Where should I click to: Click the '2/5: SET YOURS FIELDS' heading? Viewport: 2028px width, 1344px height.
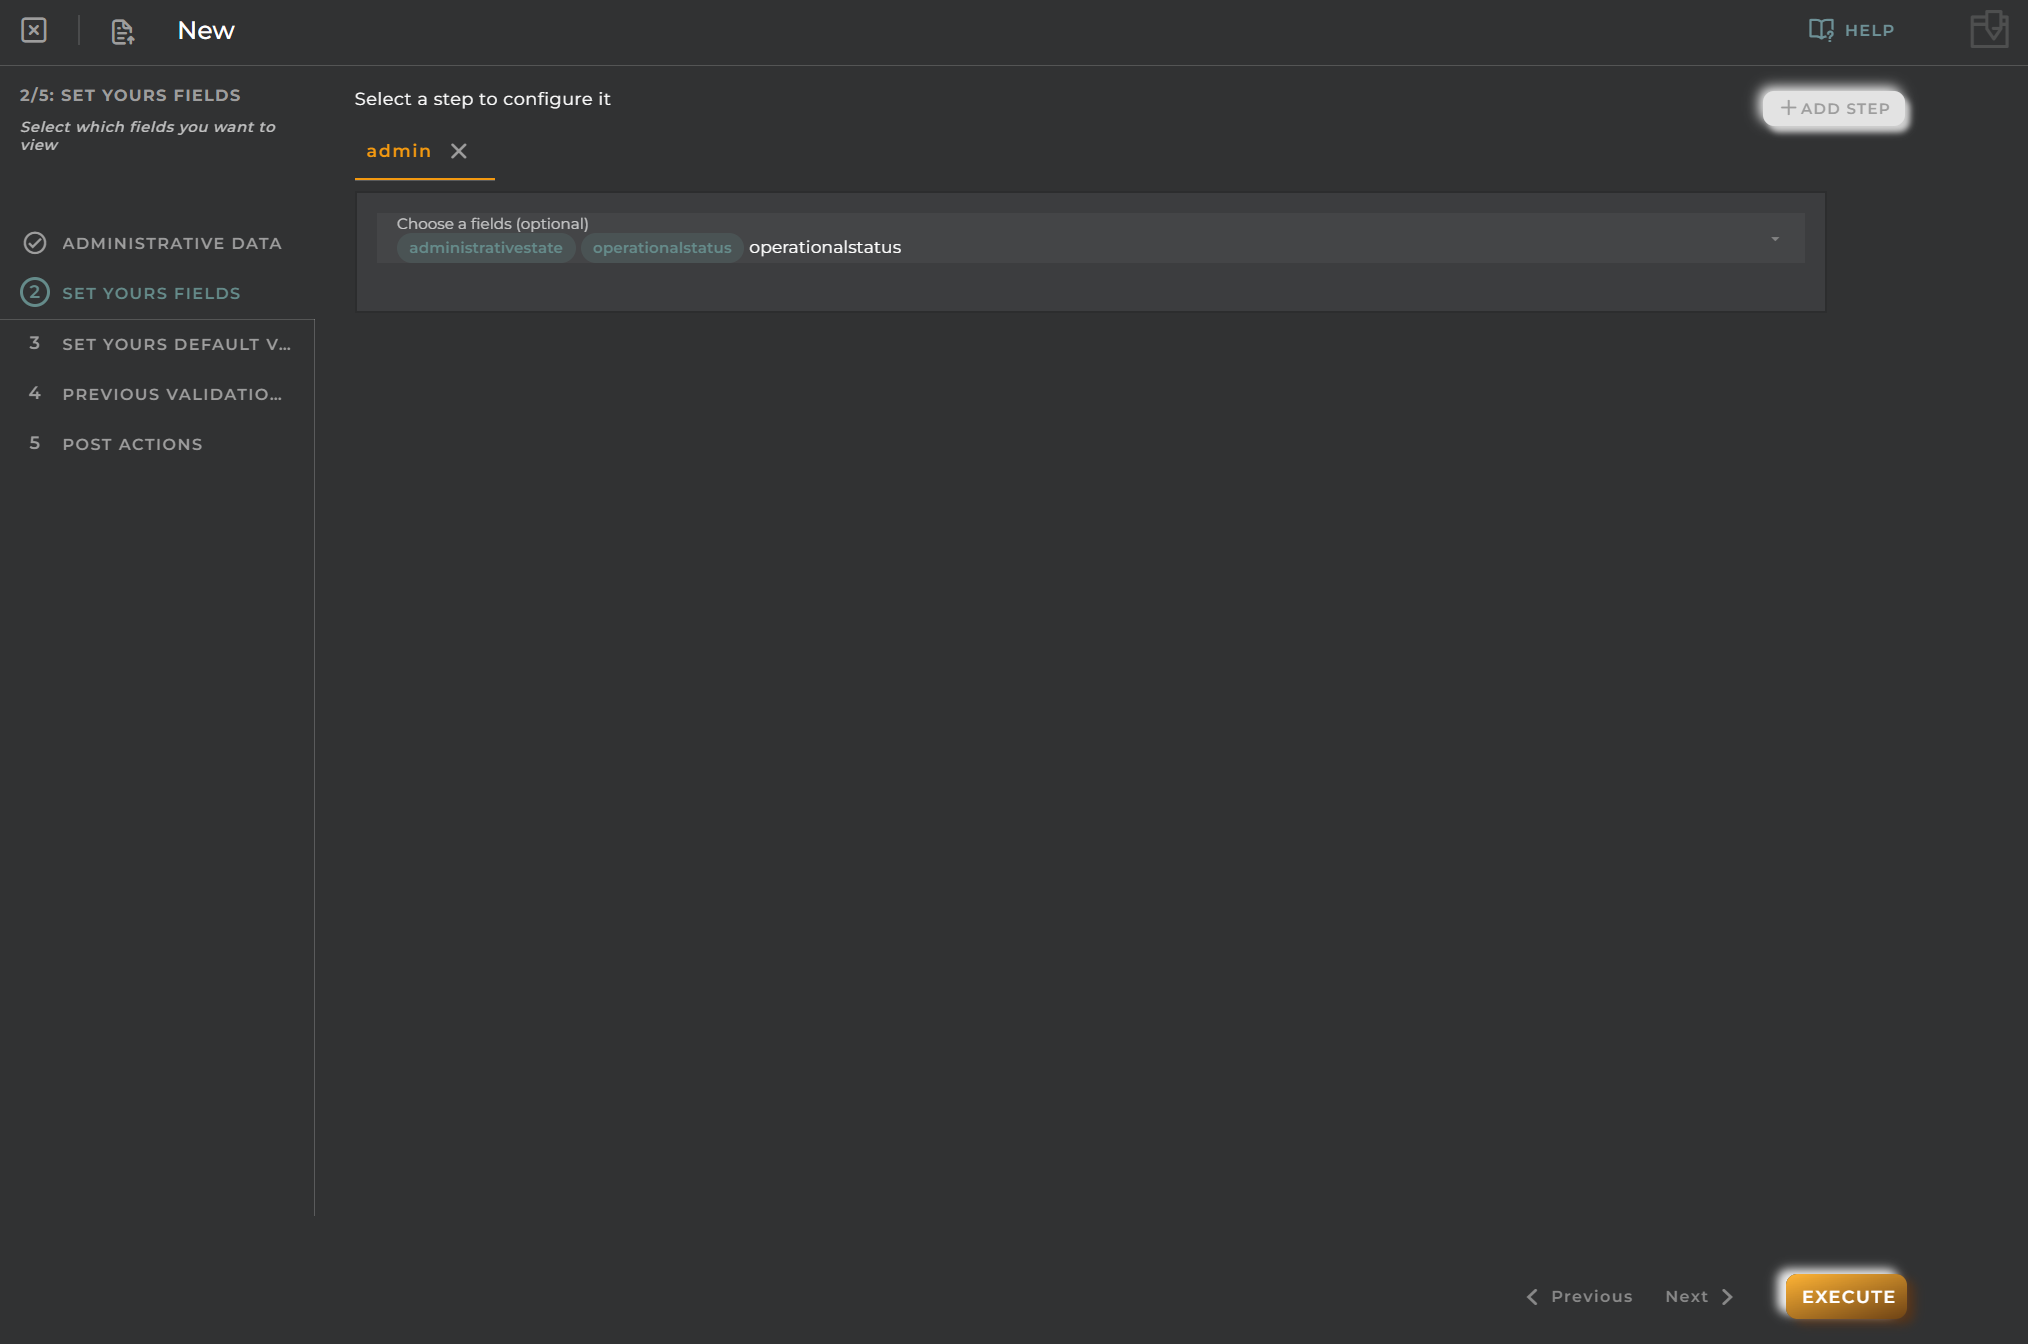click(130, 95)
